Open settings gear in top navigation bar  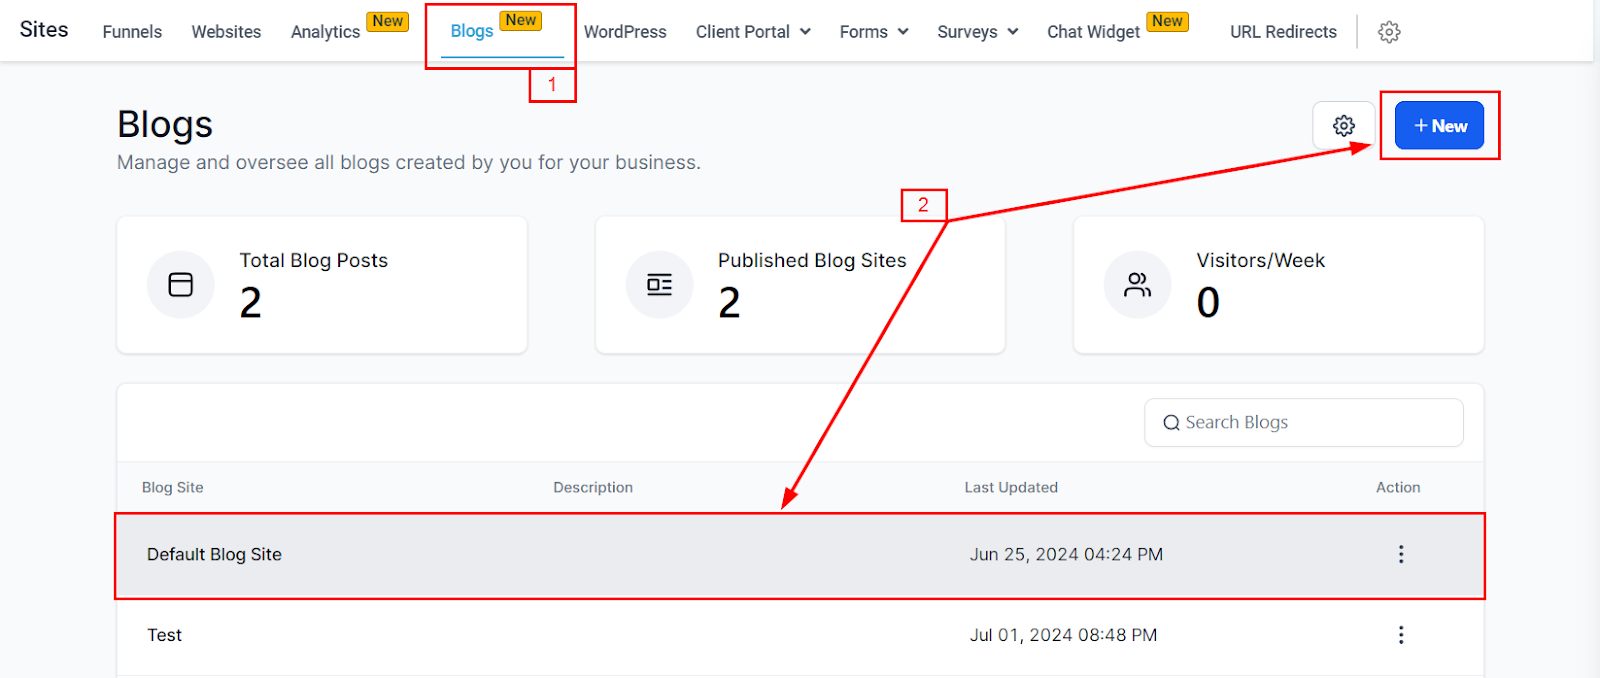pyautogui.click(x=1389, y=32)
